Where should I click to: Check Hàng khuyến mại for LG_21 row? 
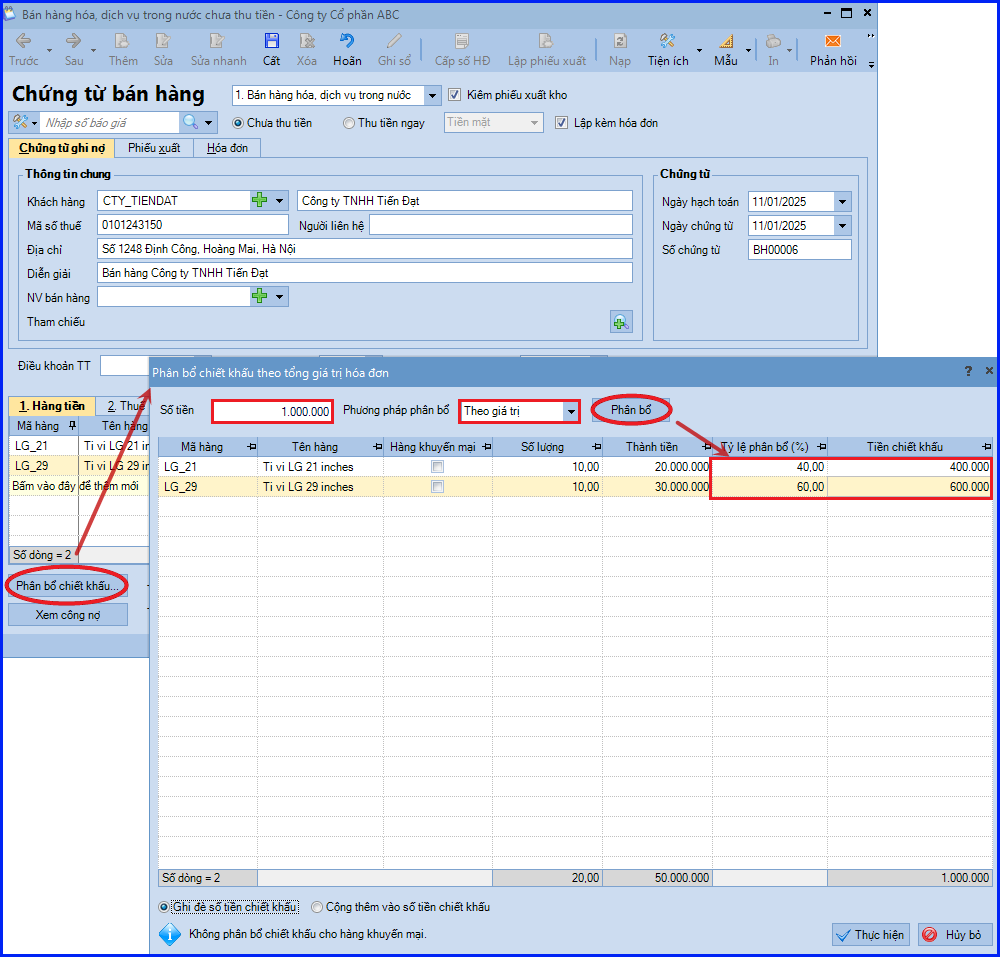pos(438,467)
